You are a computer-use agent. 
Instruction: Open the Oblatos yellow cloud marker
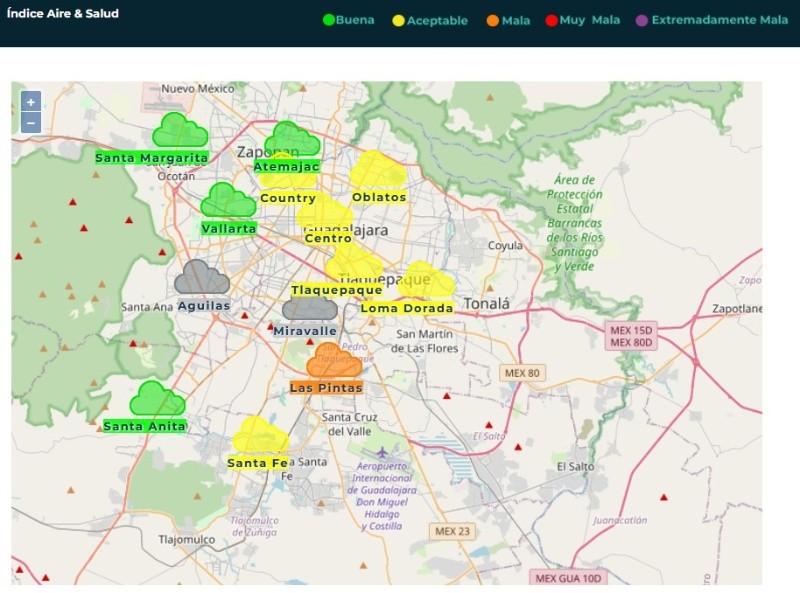(377, 170)
